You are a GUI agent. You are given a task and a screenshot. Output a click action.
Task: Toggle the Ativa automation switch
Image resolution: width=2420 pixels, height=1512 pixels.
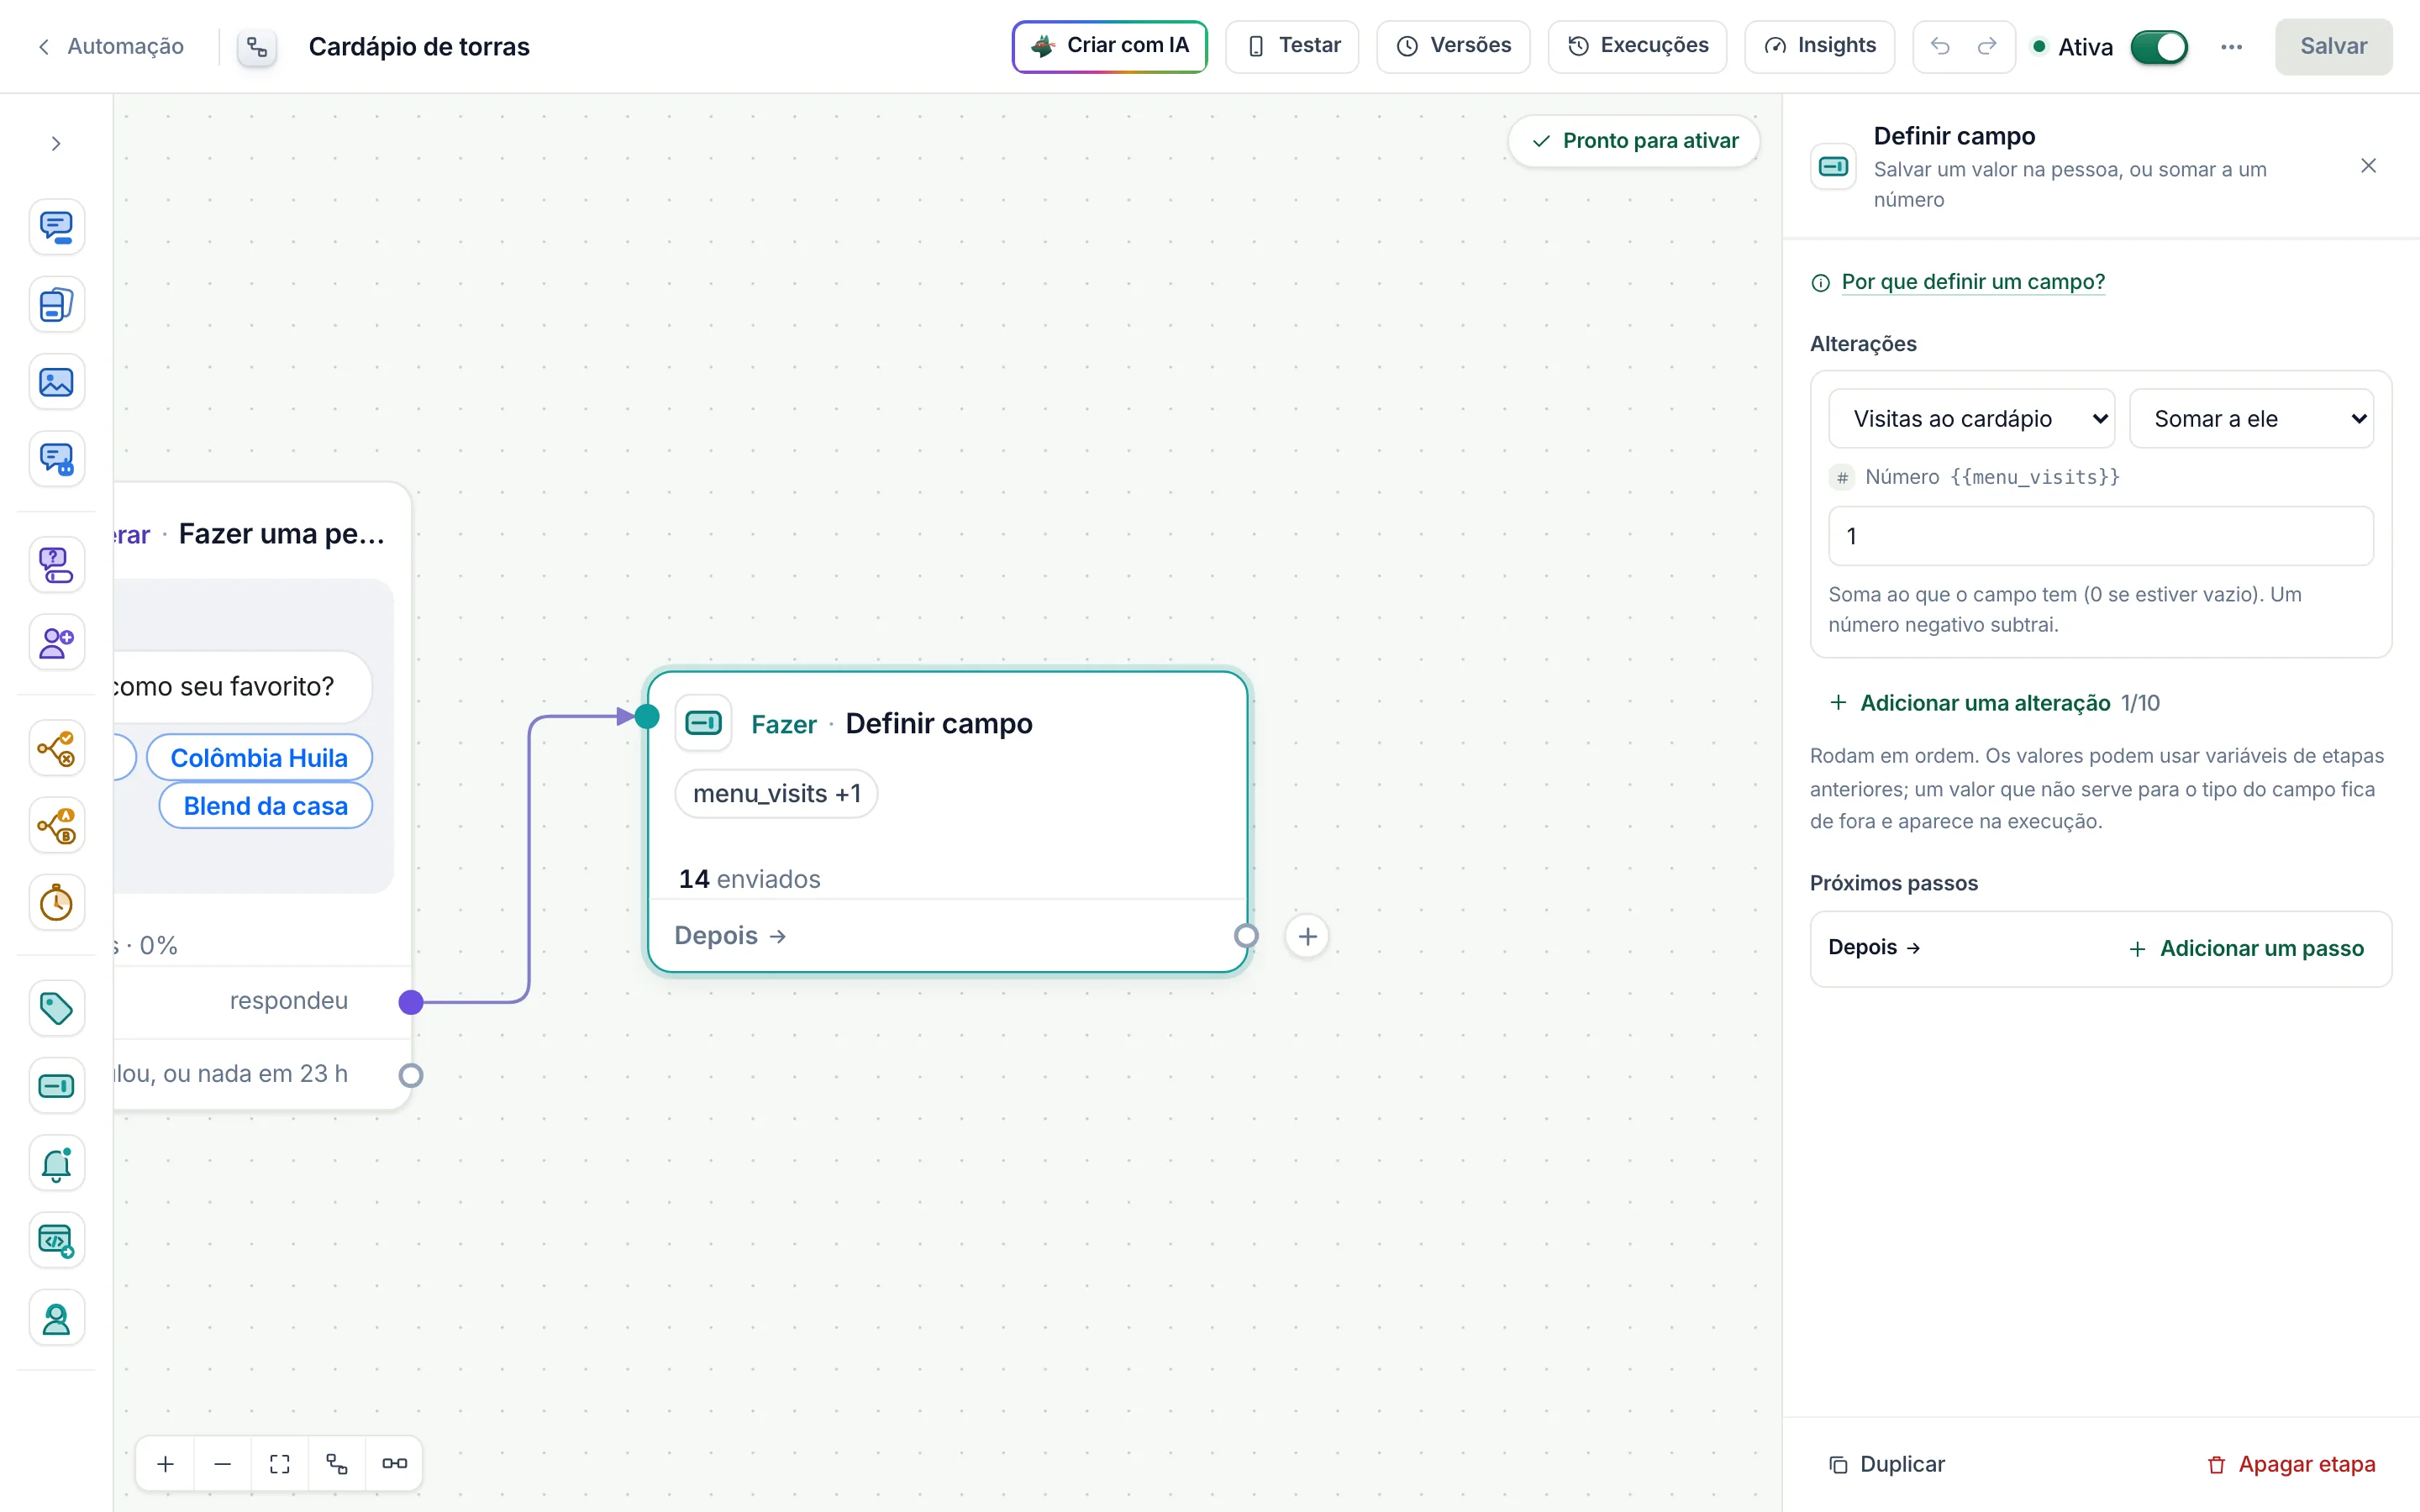pyautogui.click(x=2159, y=47)
